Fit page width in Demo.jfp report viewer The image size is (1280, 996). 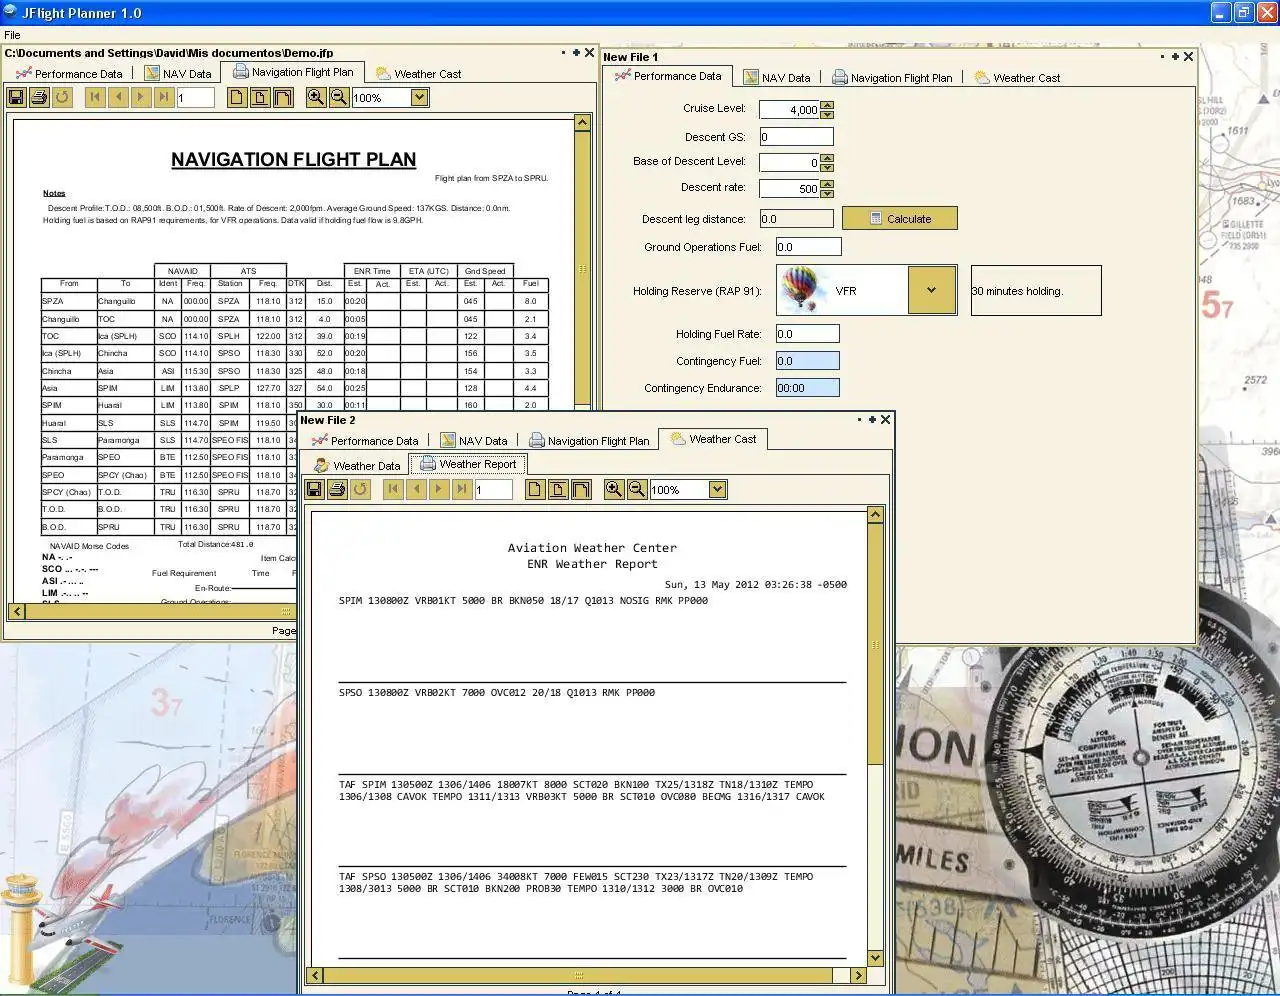[283, 97]
